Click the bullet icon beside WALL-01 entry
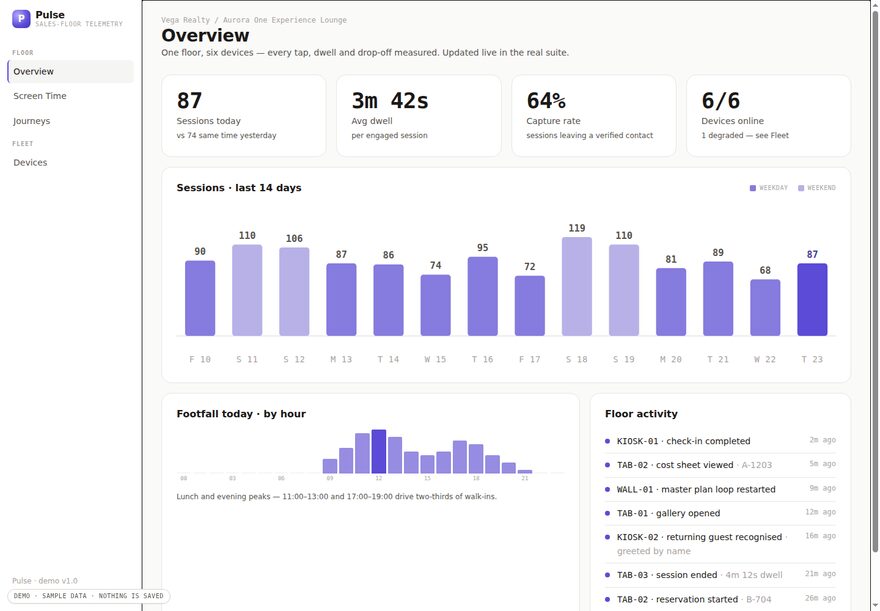The height and width of the screenshot is (611, 880). 607,489
